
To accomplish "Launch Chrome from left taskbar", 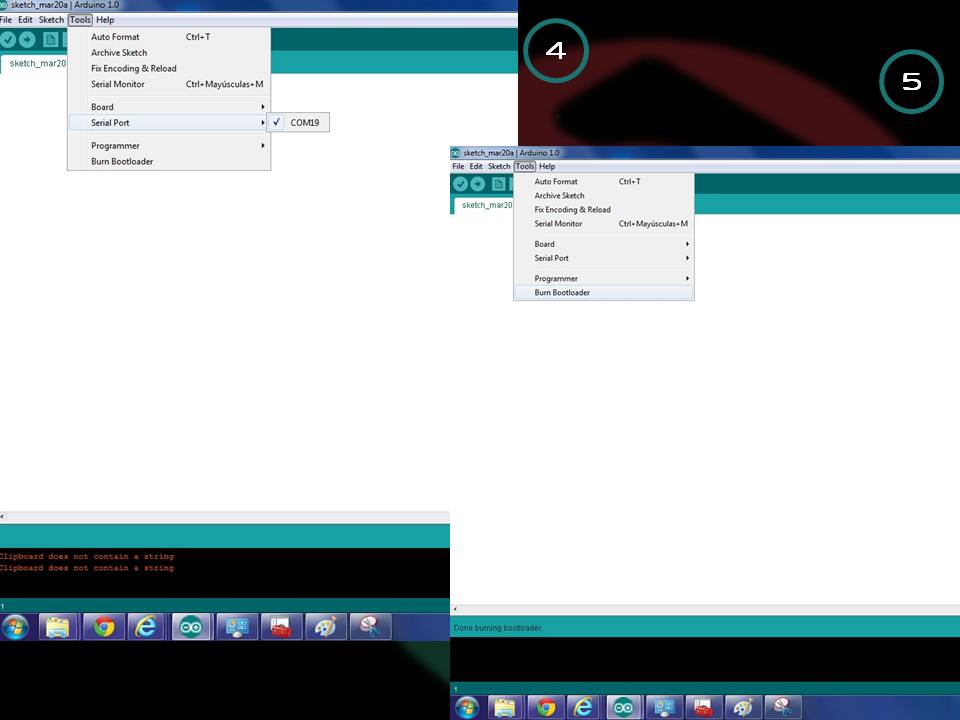I will (x=103, y=627).
